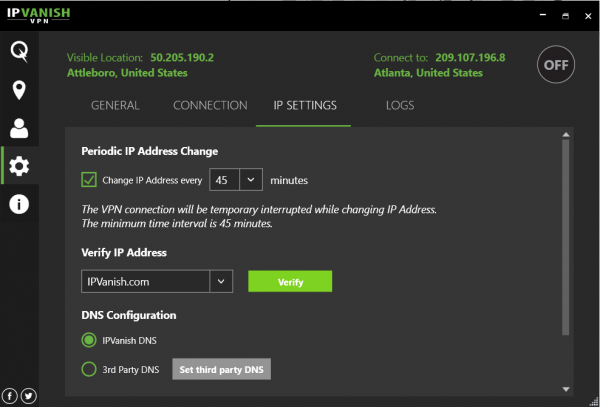Open the account profile sidebar icon

pos(19,128)
